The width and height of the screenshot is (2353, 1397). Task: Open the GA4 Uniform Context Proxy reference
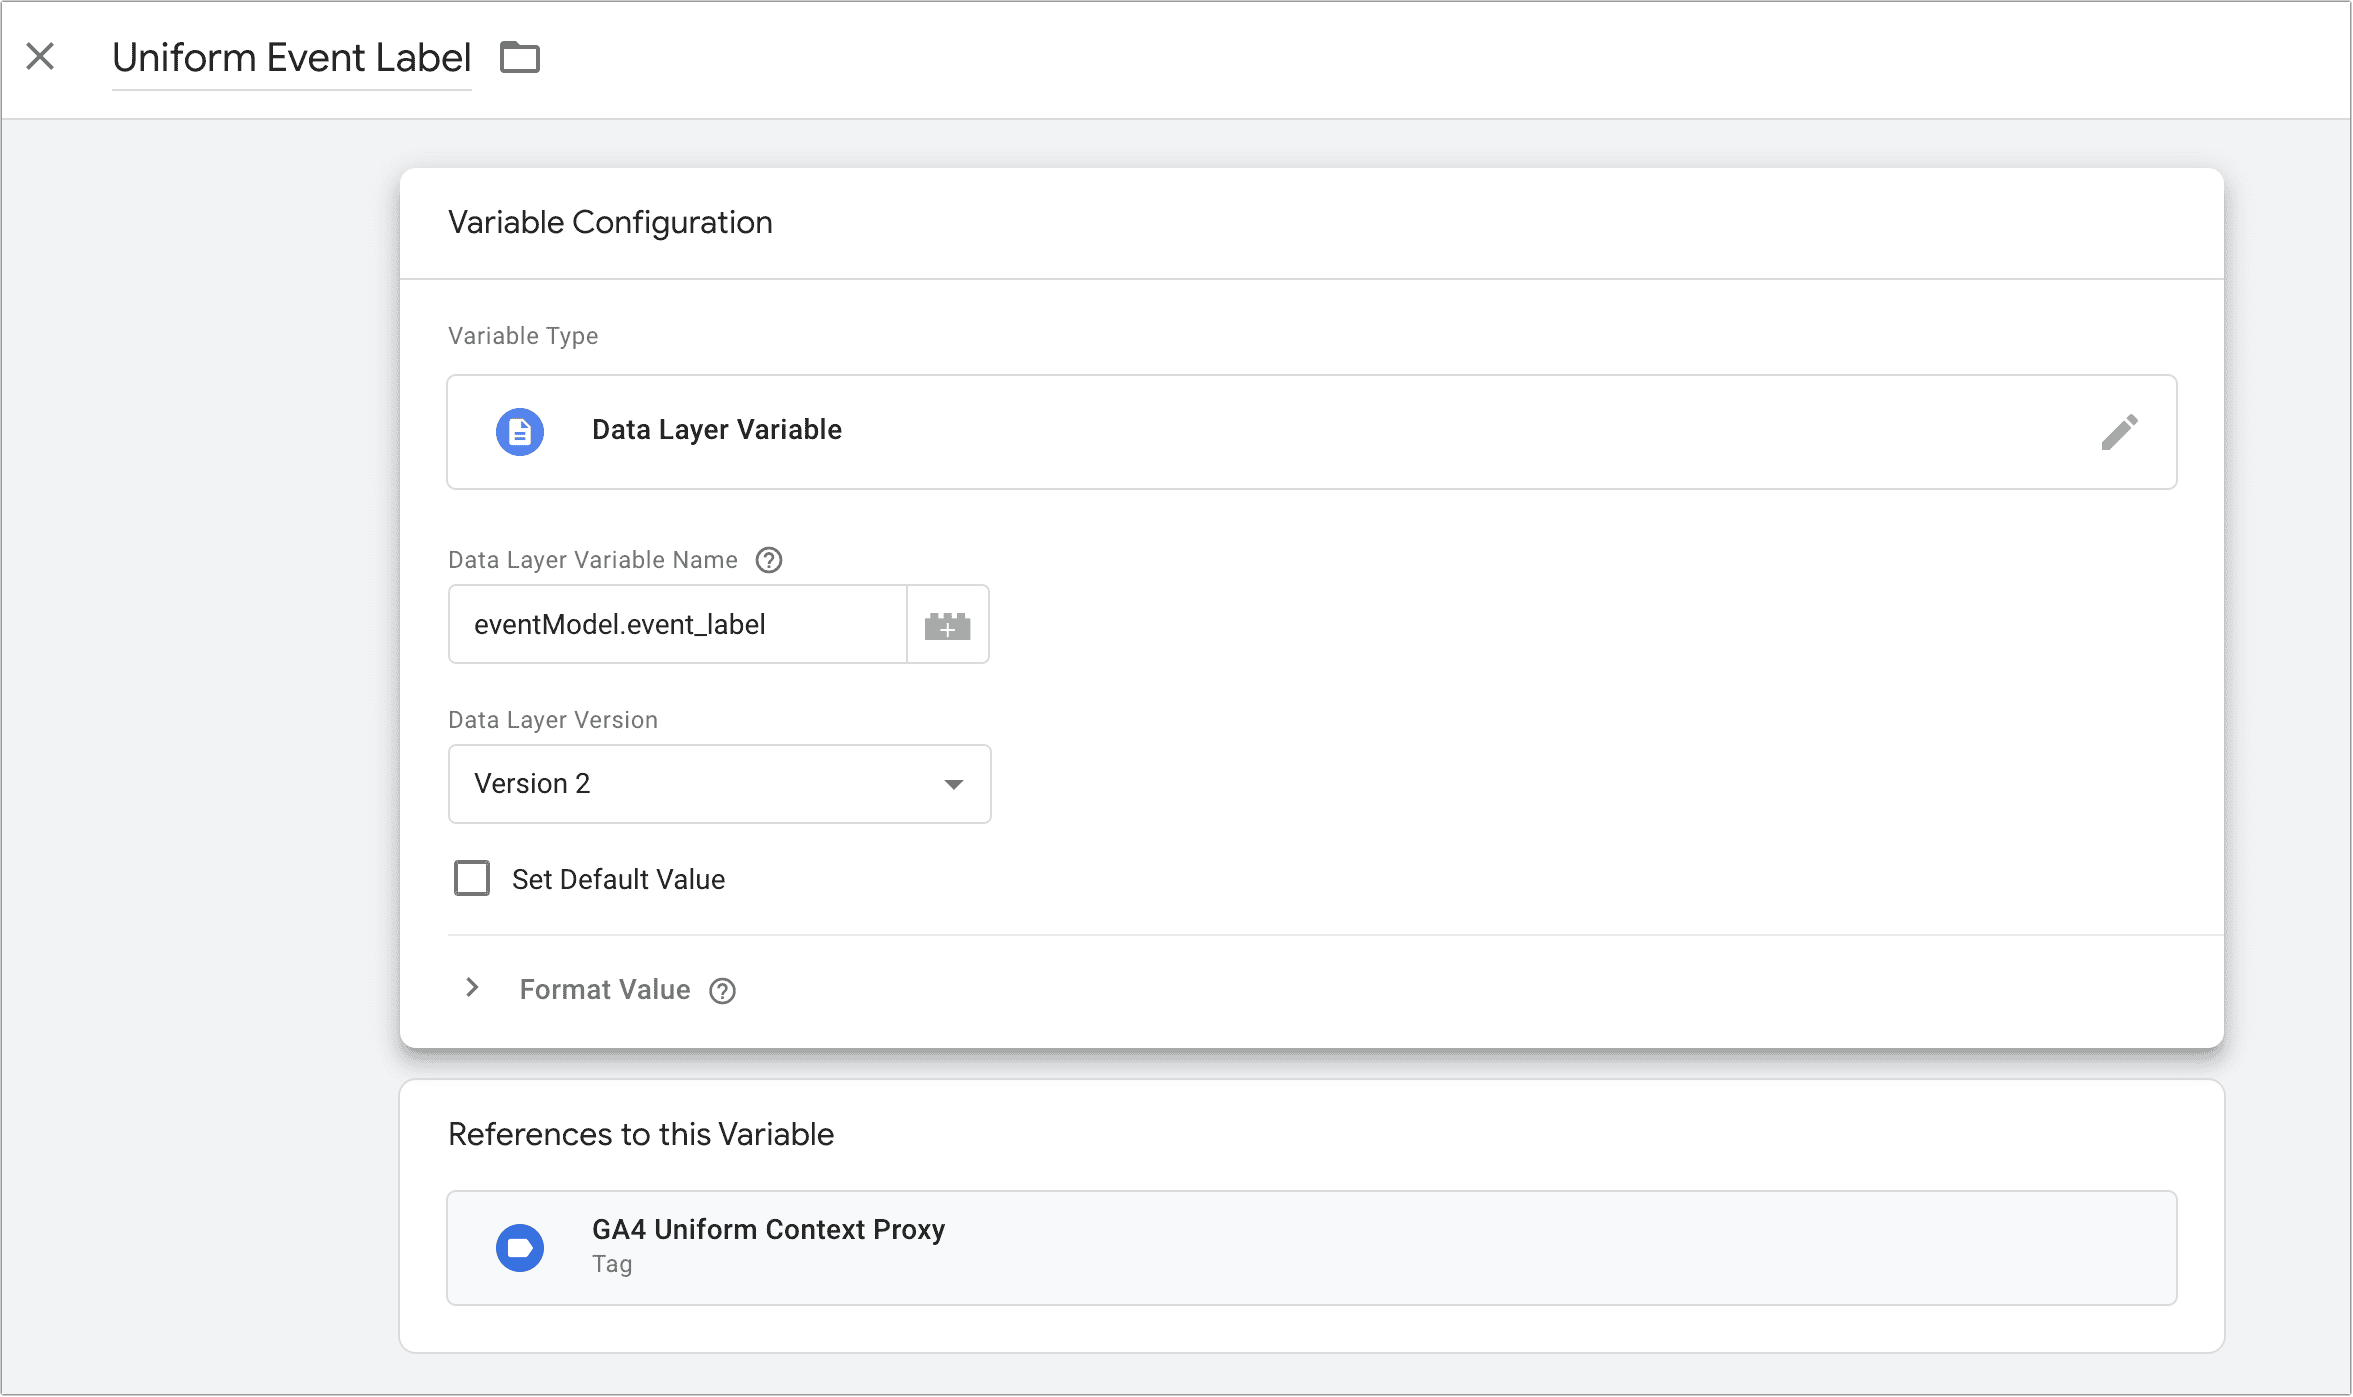(1311, 1248)
